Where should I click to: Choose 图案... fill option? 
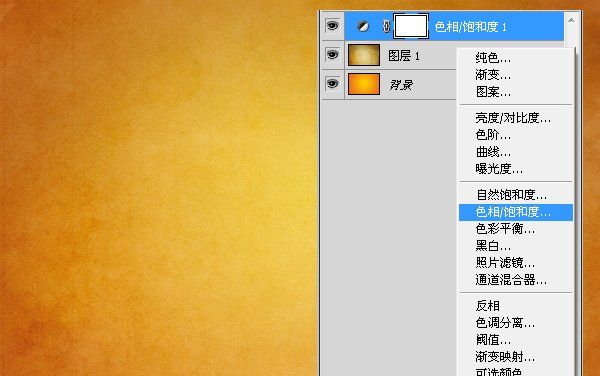[x=493, y=92]
